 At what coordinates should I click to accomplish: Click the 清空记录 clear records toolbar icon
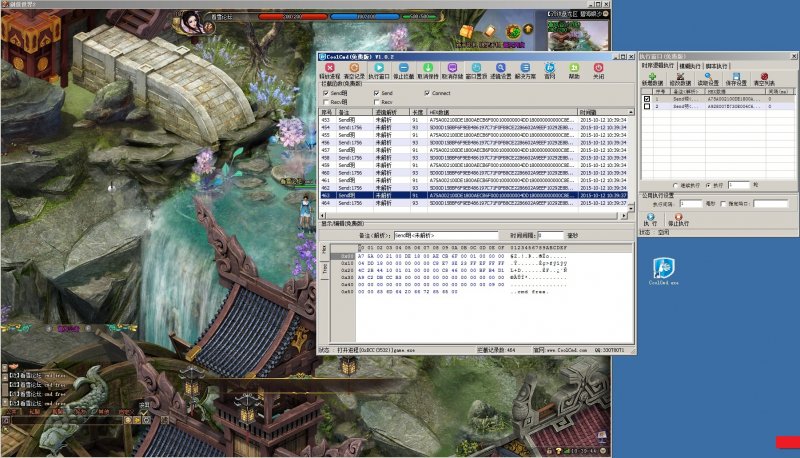click(354, 68)
